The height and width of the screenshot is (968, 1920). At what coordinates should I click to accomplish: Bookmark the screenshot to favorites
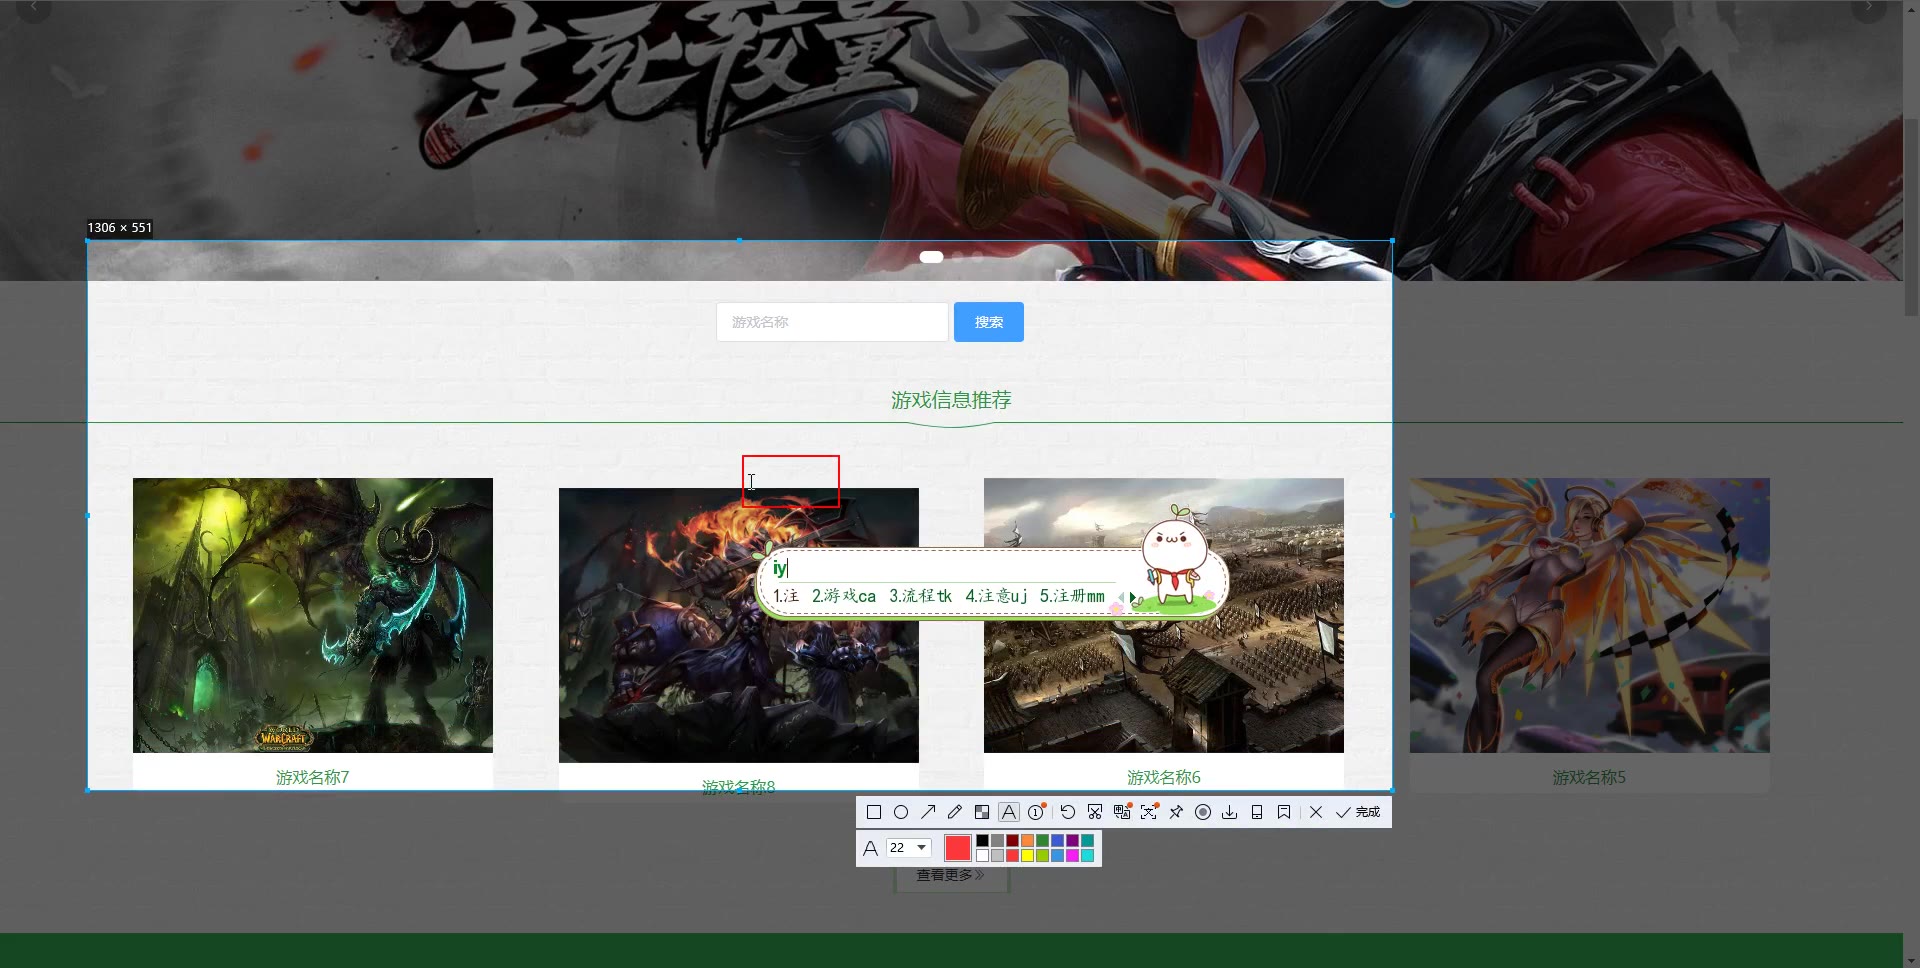tap(1284, 812)
